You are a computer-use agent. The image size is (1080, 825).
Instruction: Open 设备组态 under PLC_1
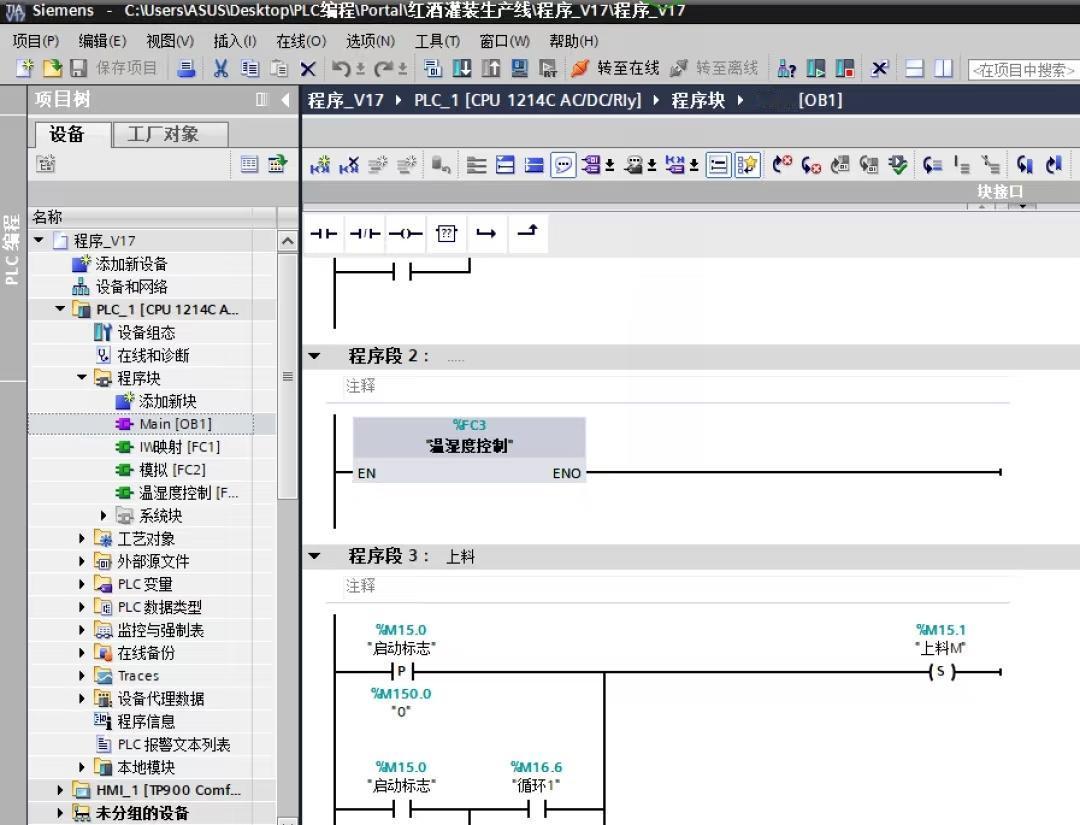134,333
